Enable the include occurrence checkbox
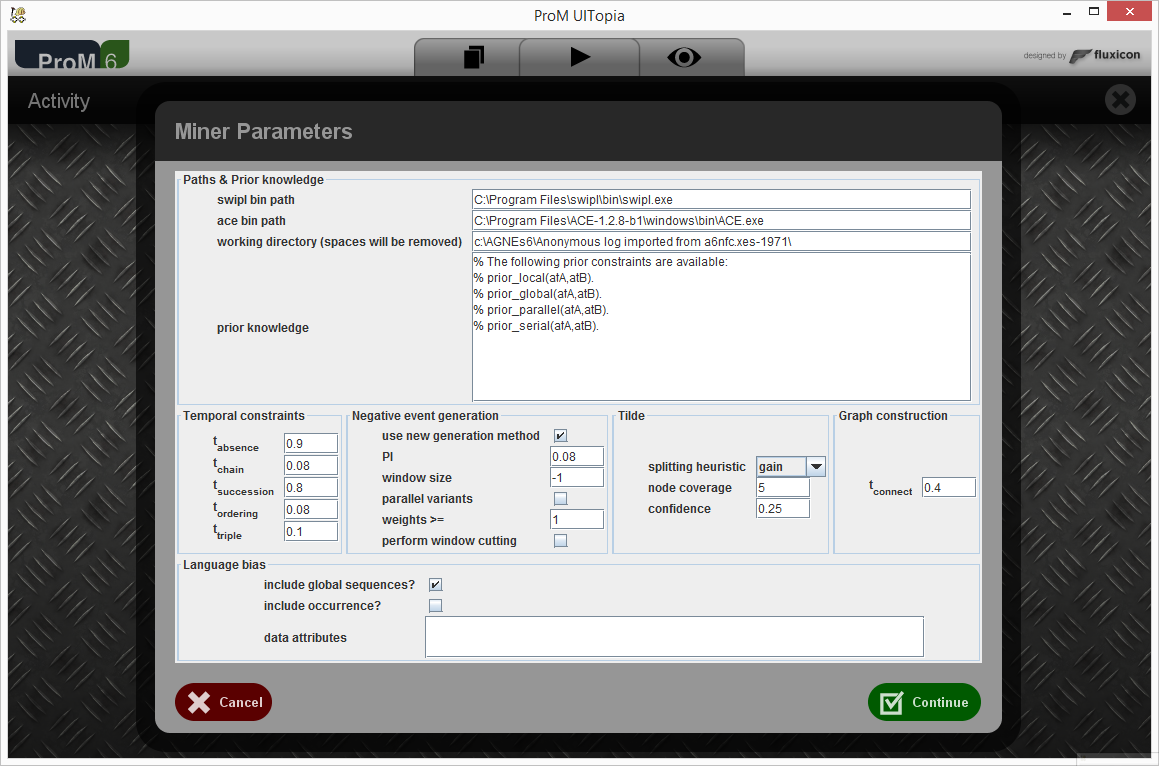 (435, 606)
